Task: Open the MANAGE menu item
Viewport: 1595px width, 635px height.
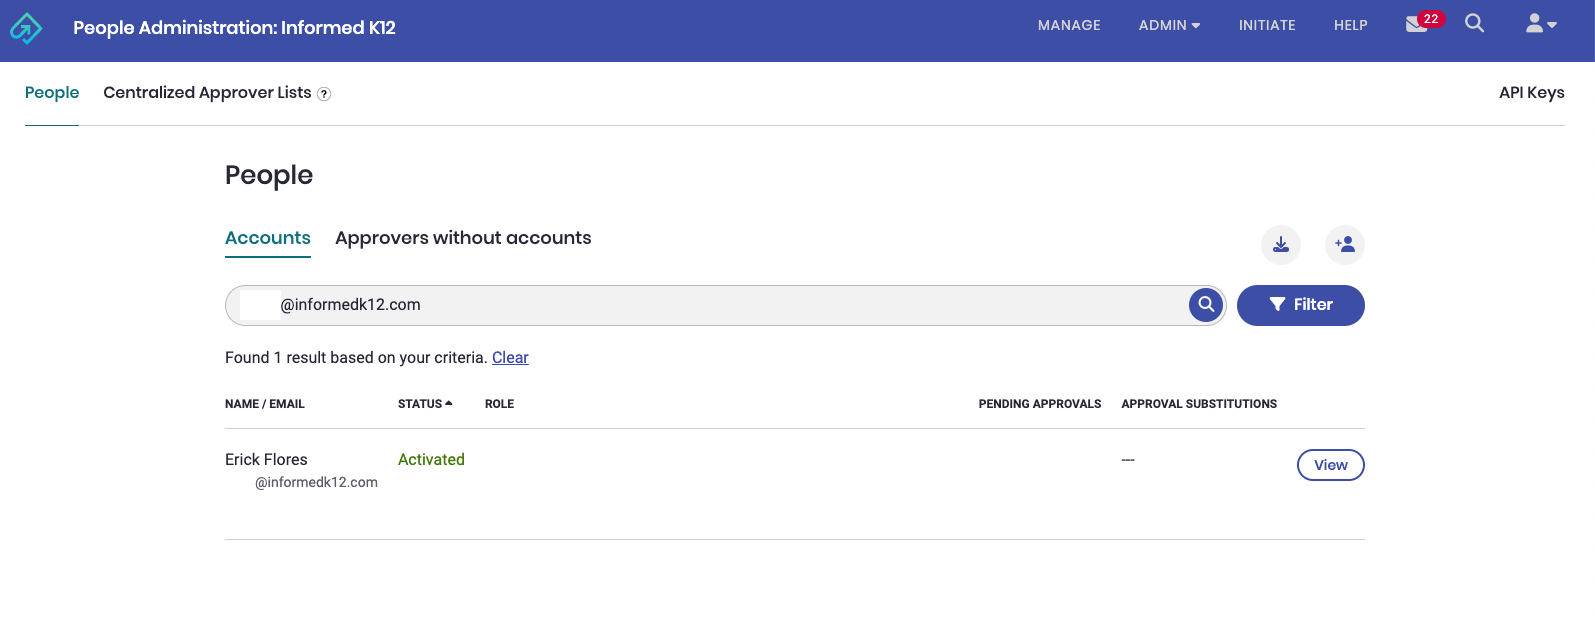Action: click(x=1068, y=25)
